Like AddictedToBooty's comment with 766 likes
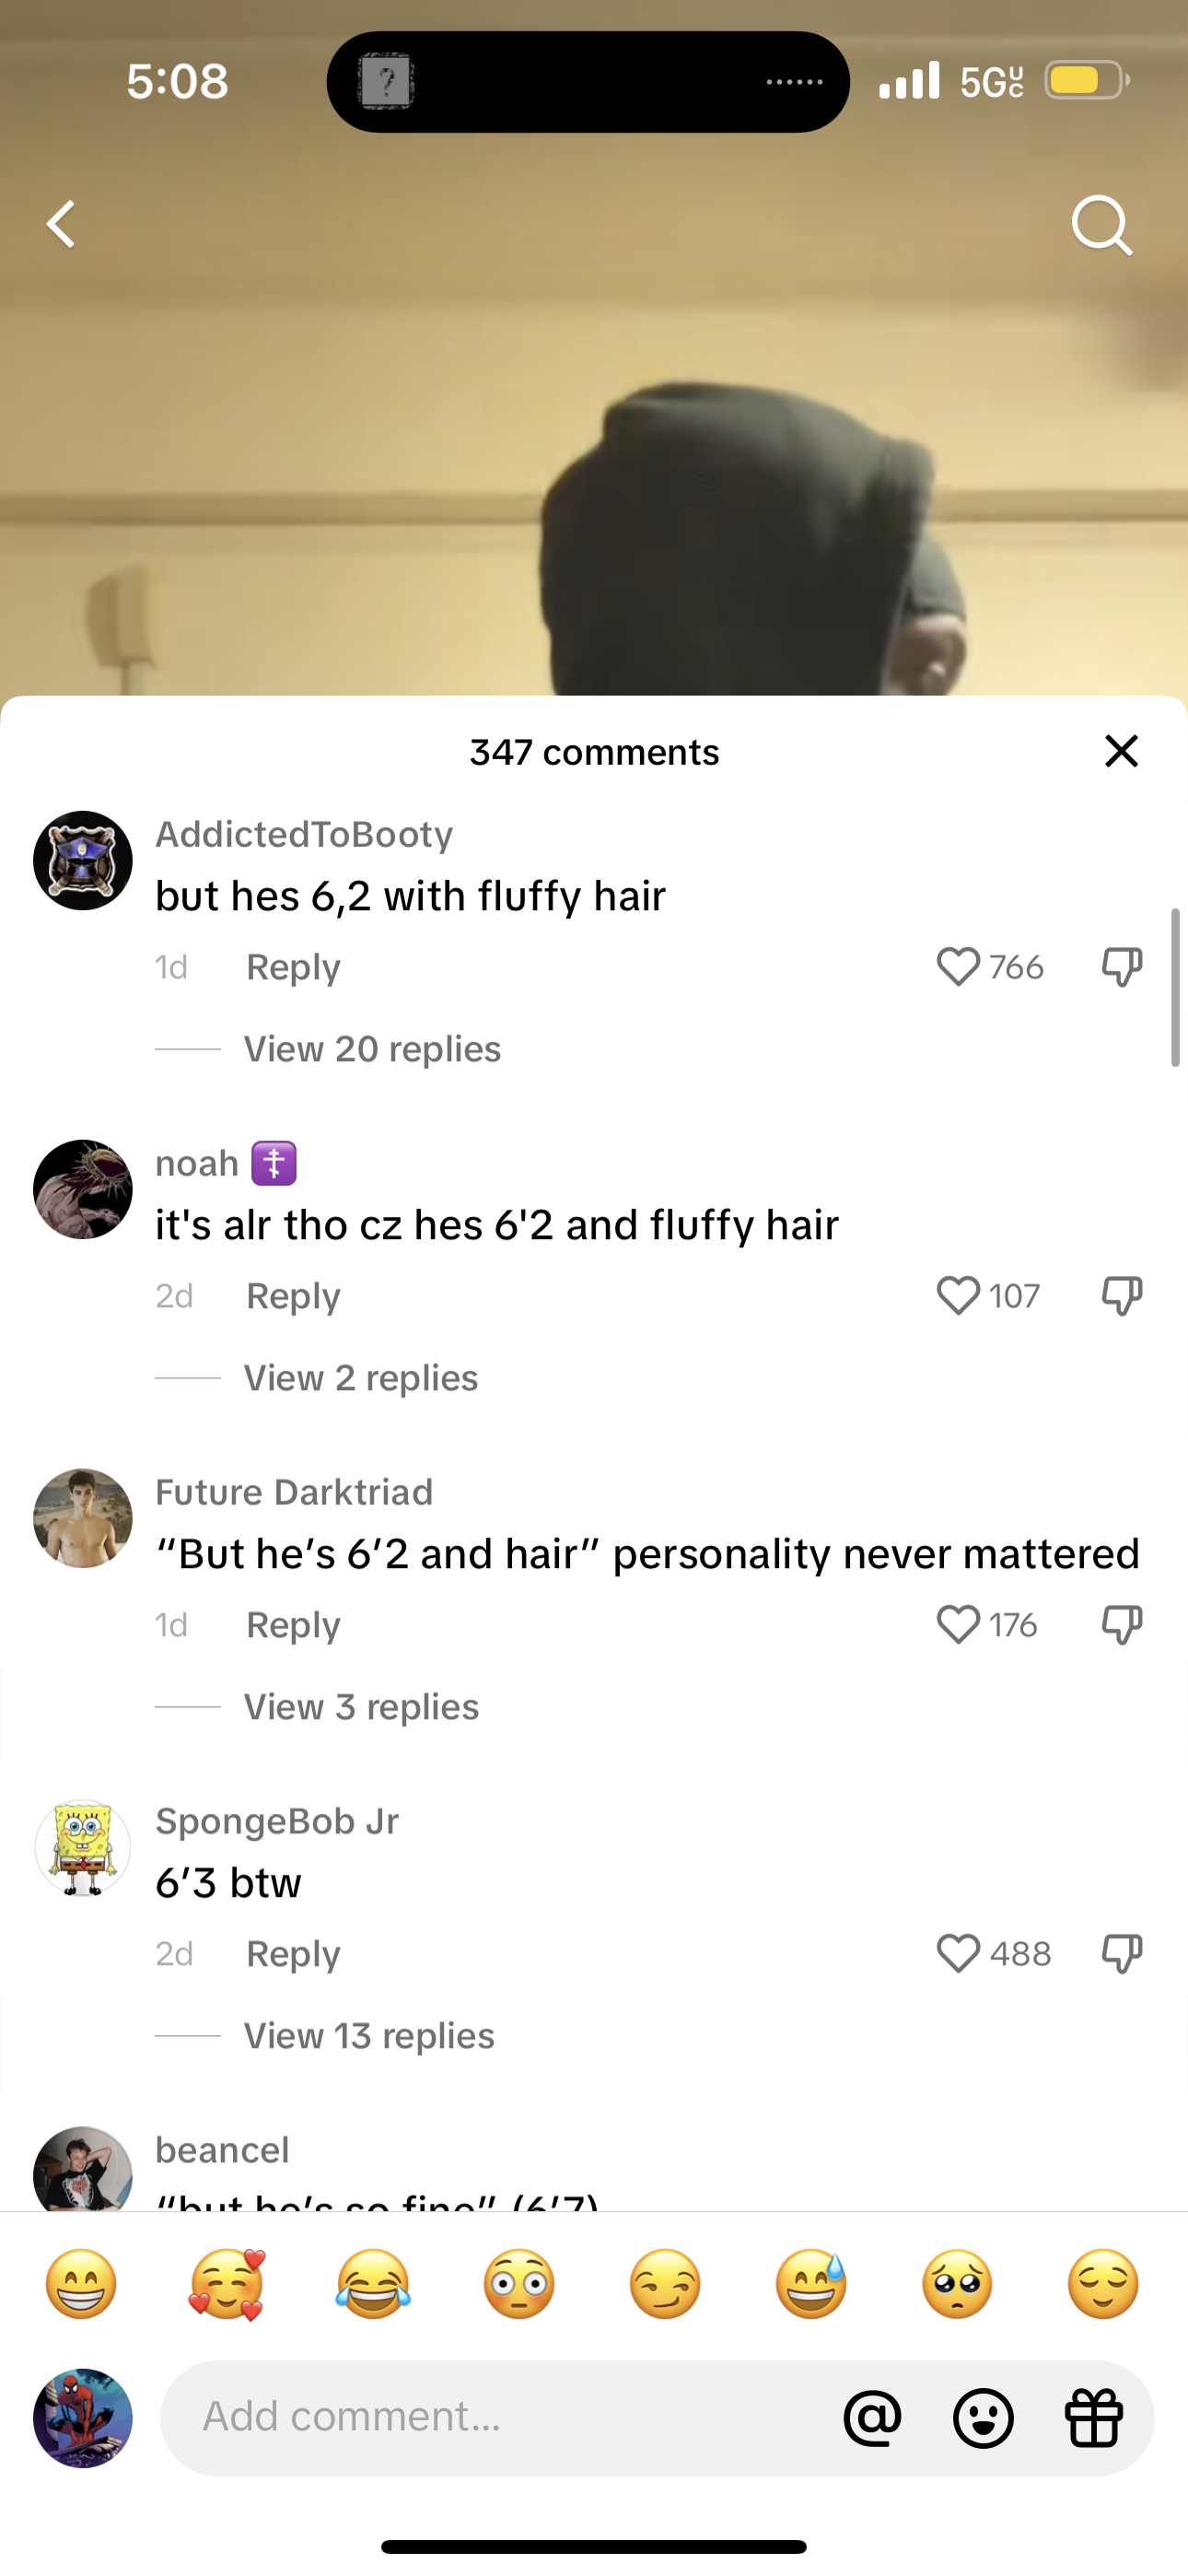The height and width of the screenshot is (2576, 1188). (x=958, y=967)
